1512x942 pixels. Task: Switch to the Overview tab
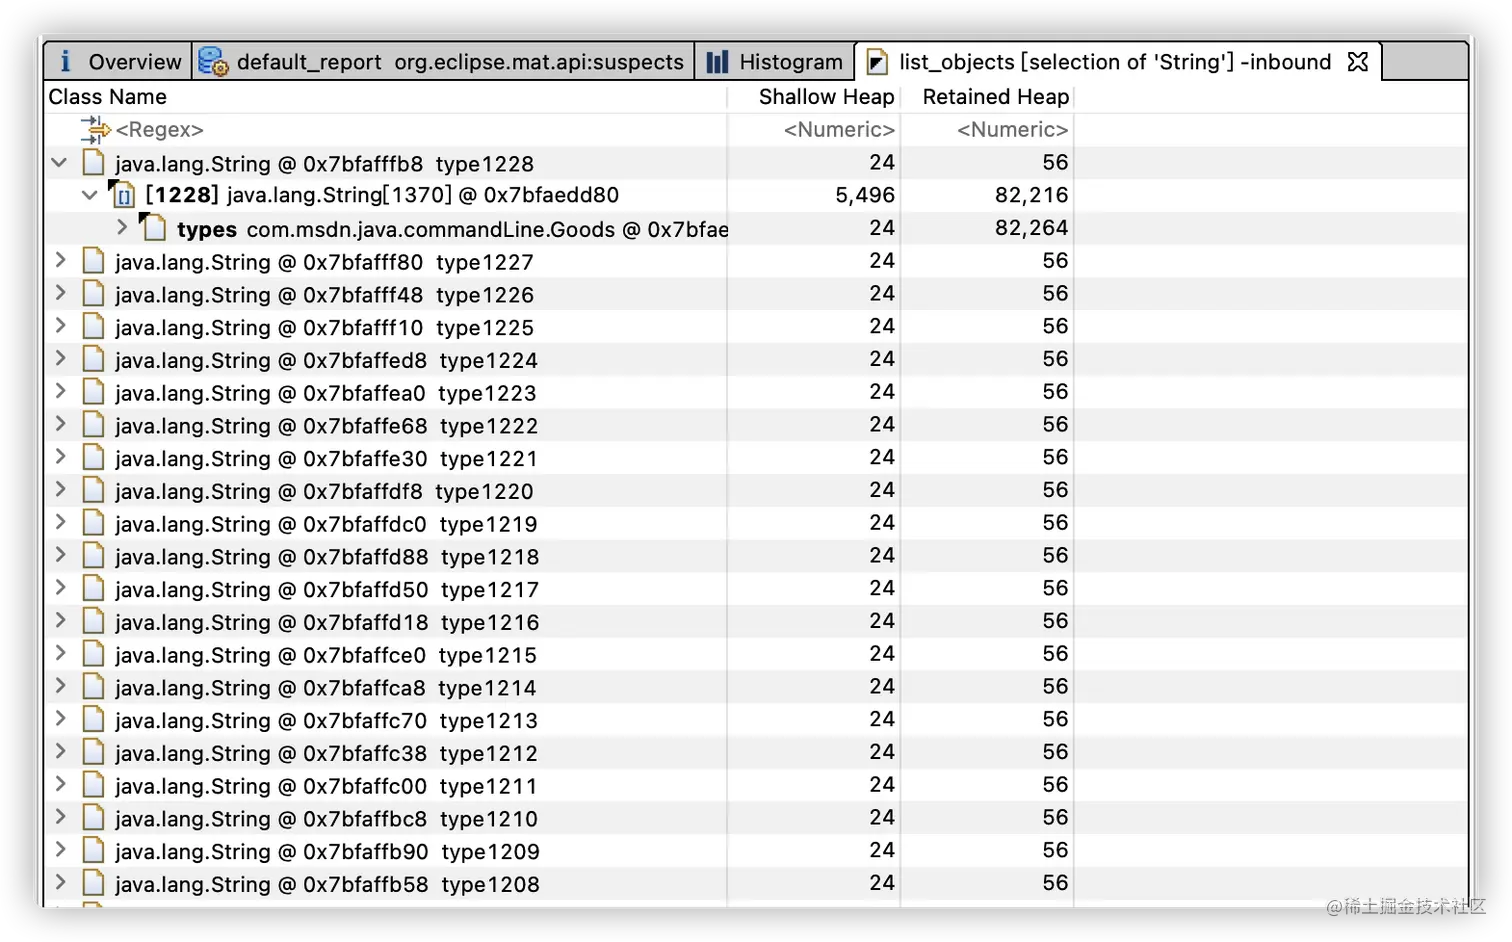117,62
